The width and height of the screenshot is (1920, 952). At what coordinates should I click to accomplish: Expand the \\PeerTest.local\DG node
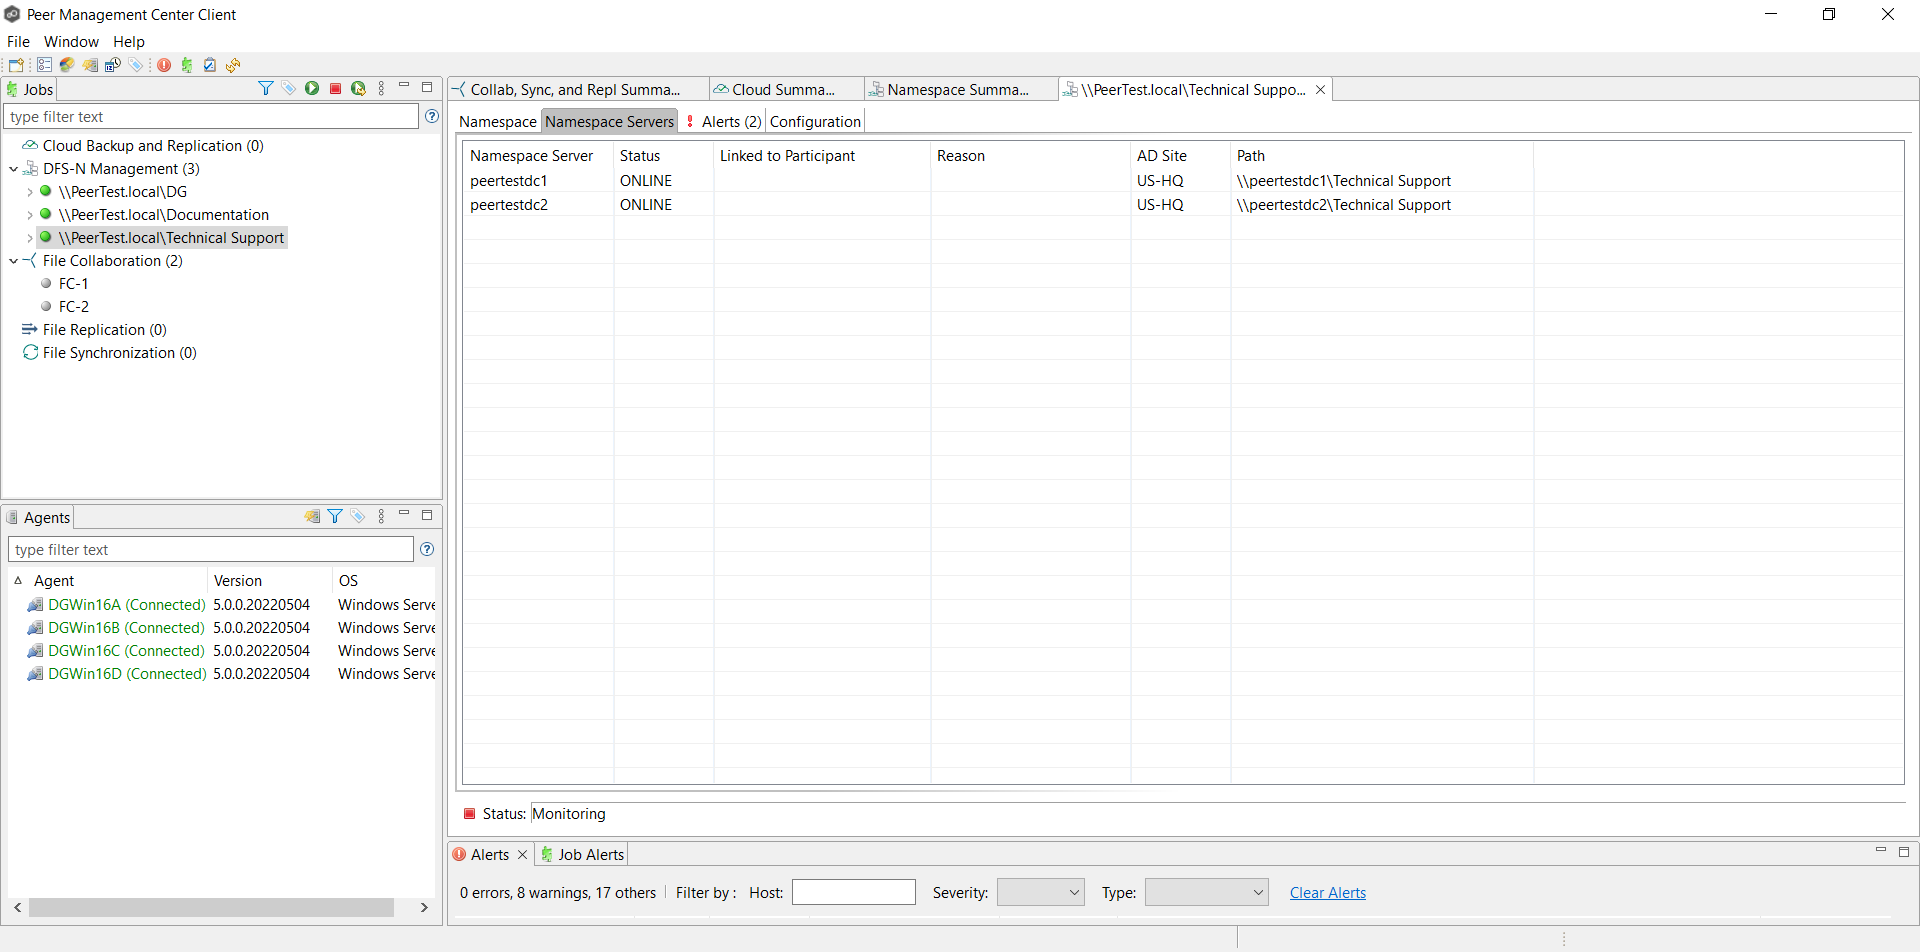tap(30, 192)
